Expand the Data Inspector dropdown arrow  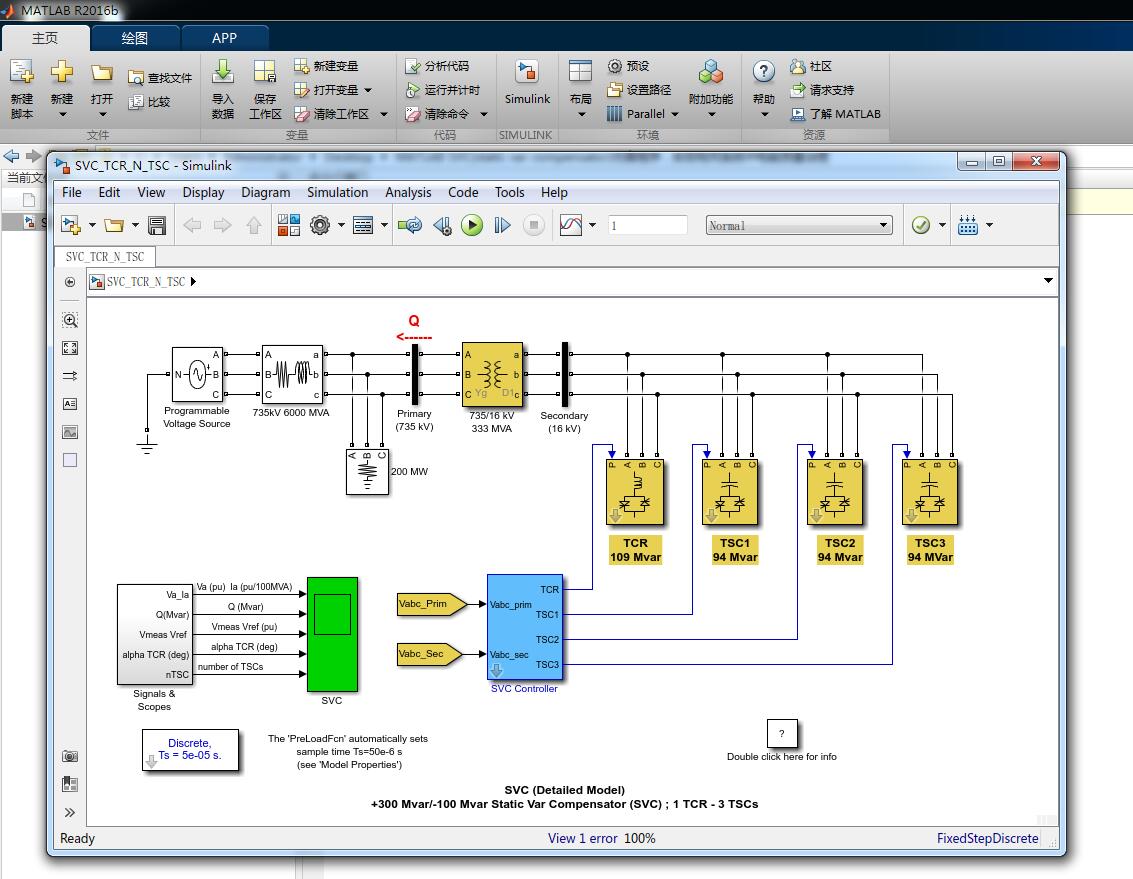coord(593,226)
